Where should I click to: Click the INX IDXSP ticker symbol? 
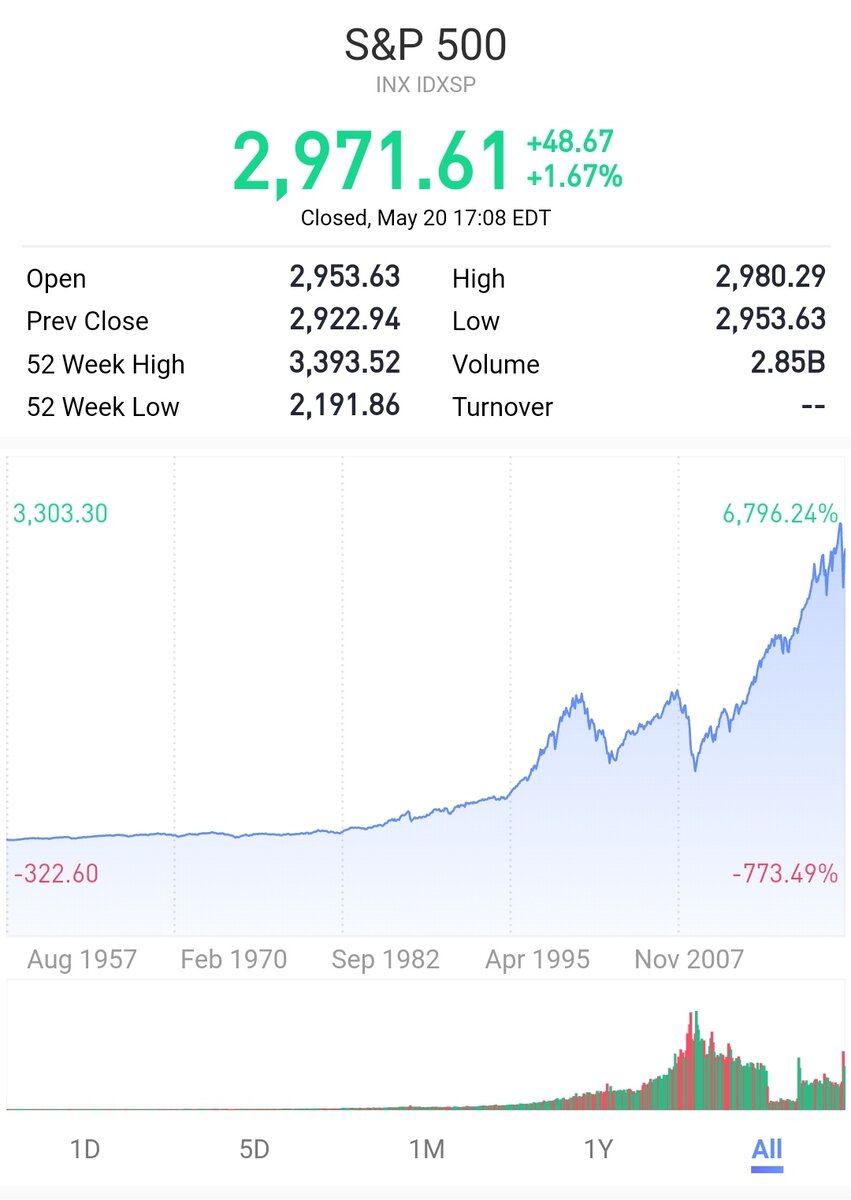[425, 85]
